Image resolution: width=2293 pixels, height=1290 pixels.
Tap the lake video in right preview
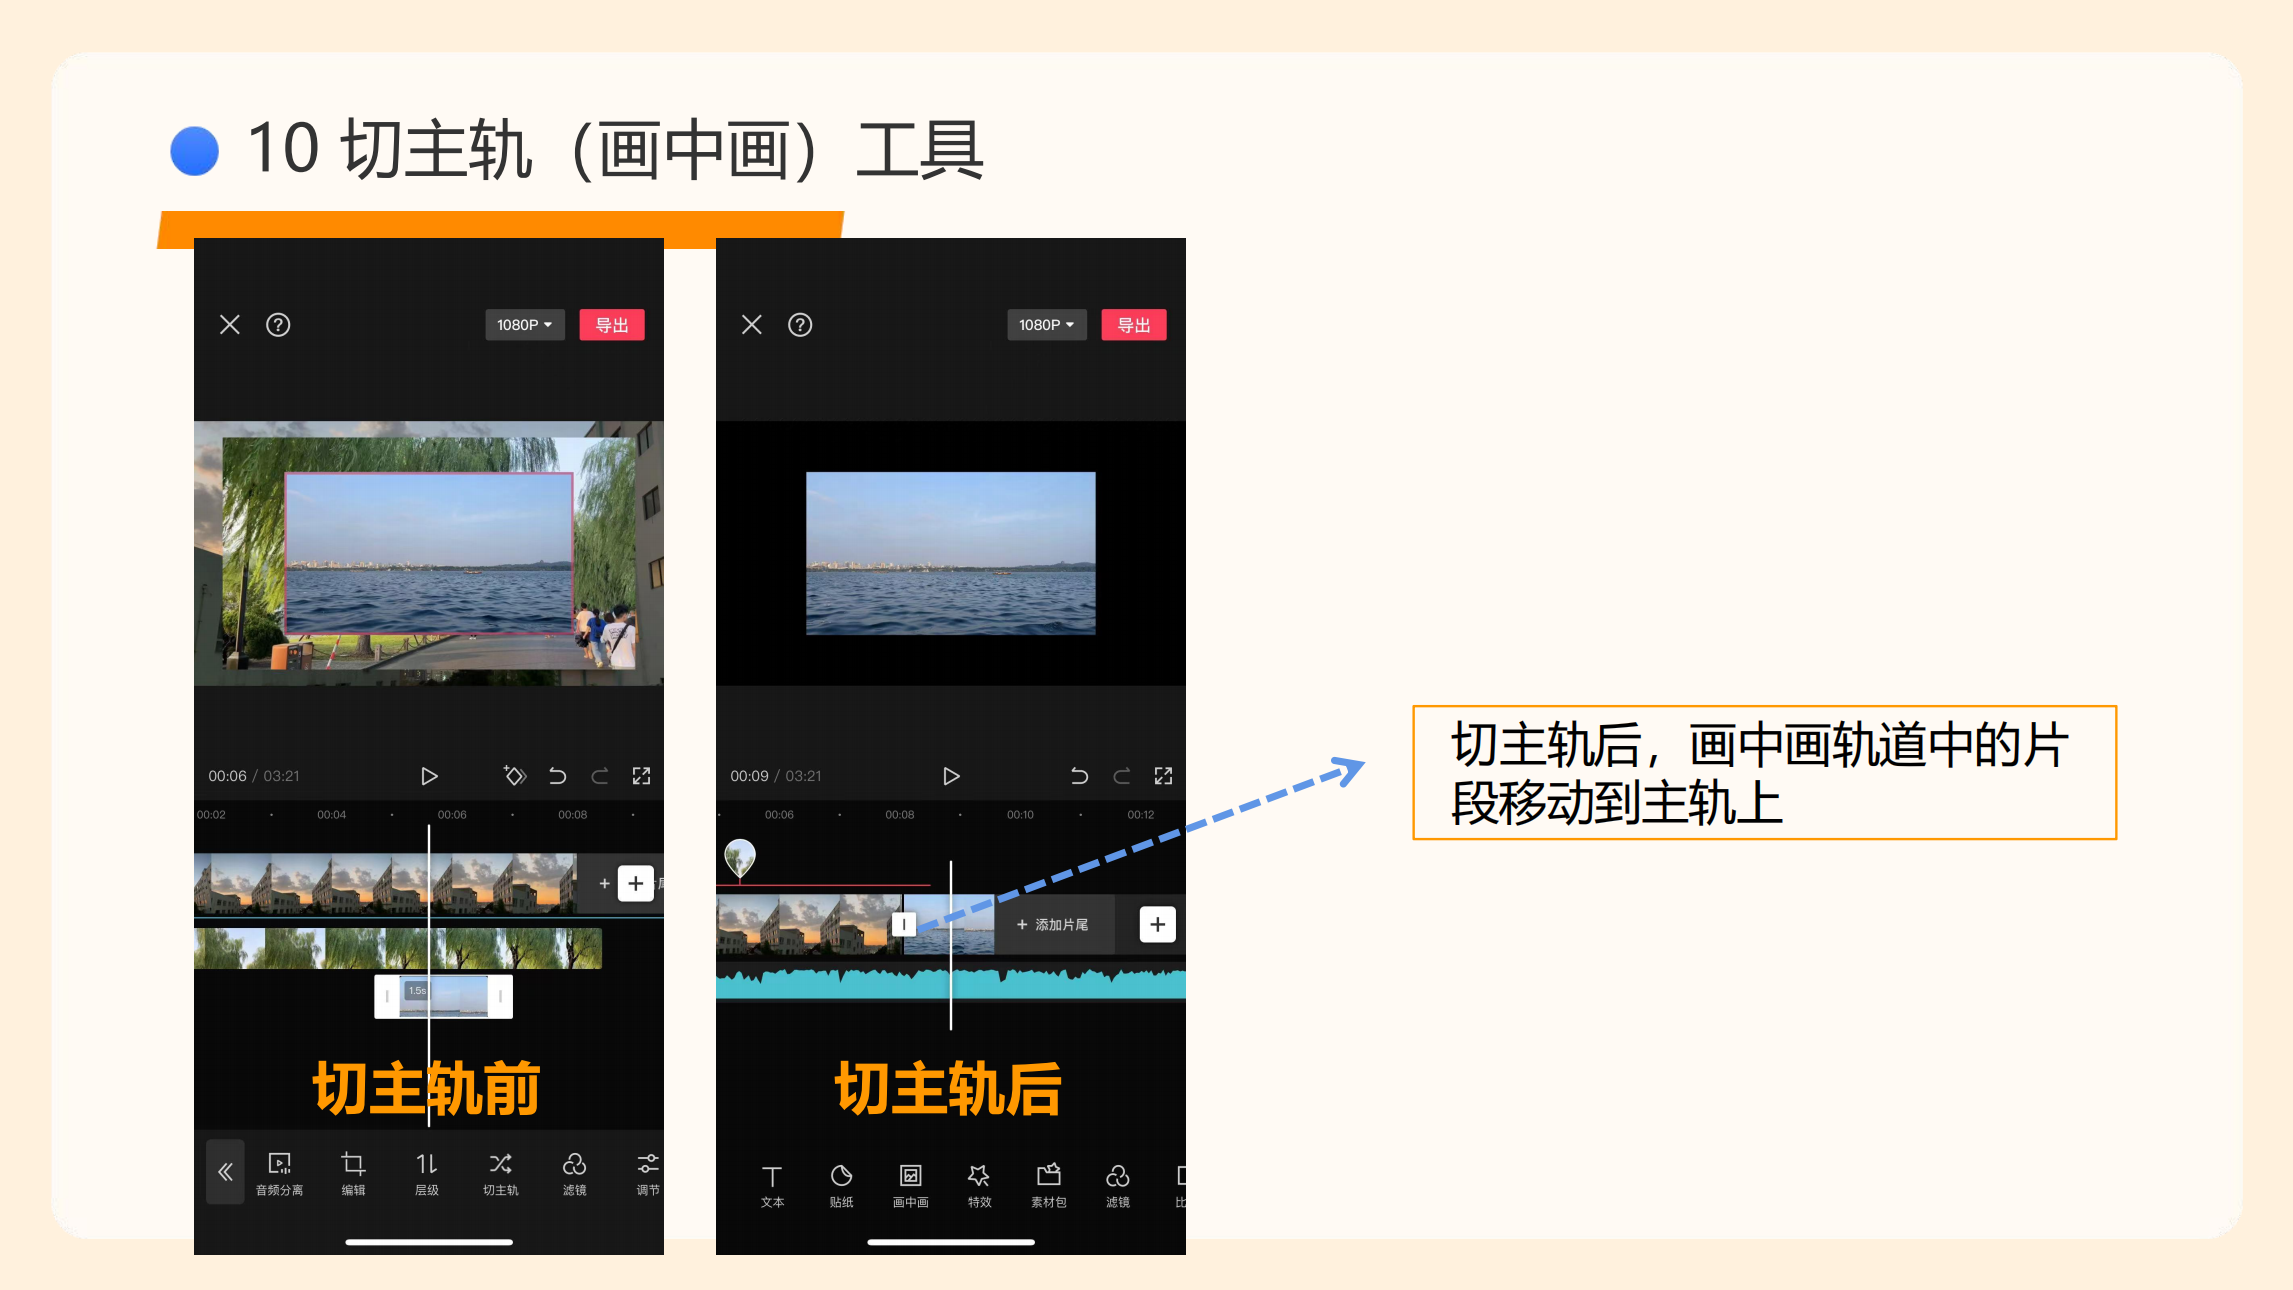click(951, 553)
